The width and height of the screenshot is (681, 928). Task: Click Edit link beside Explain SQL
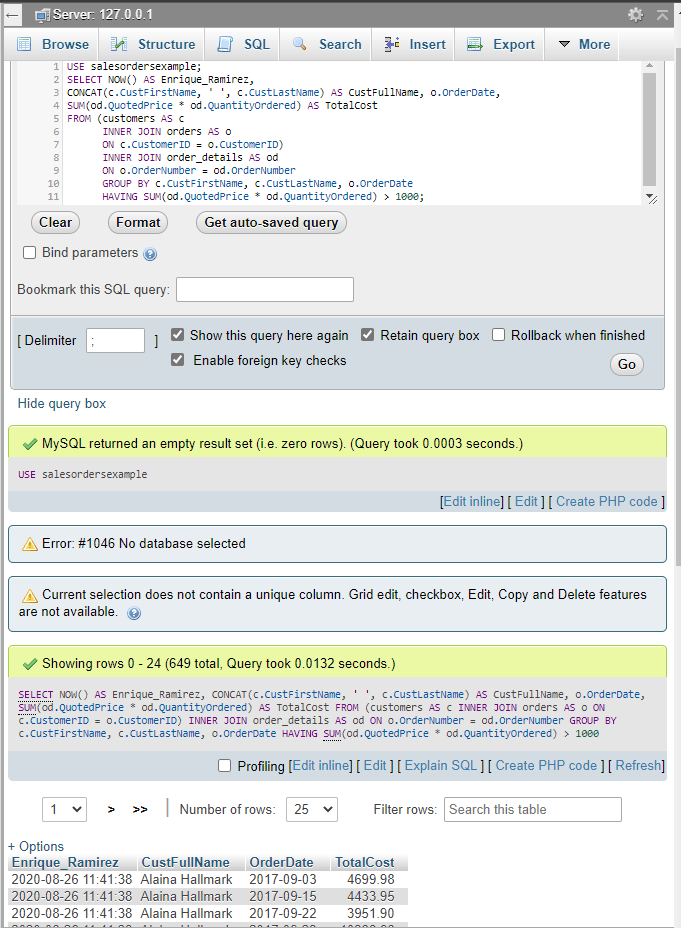tap(375, 766)
